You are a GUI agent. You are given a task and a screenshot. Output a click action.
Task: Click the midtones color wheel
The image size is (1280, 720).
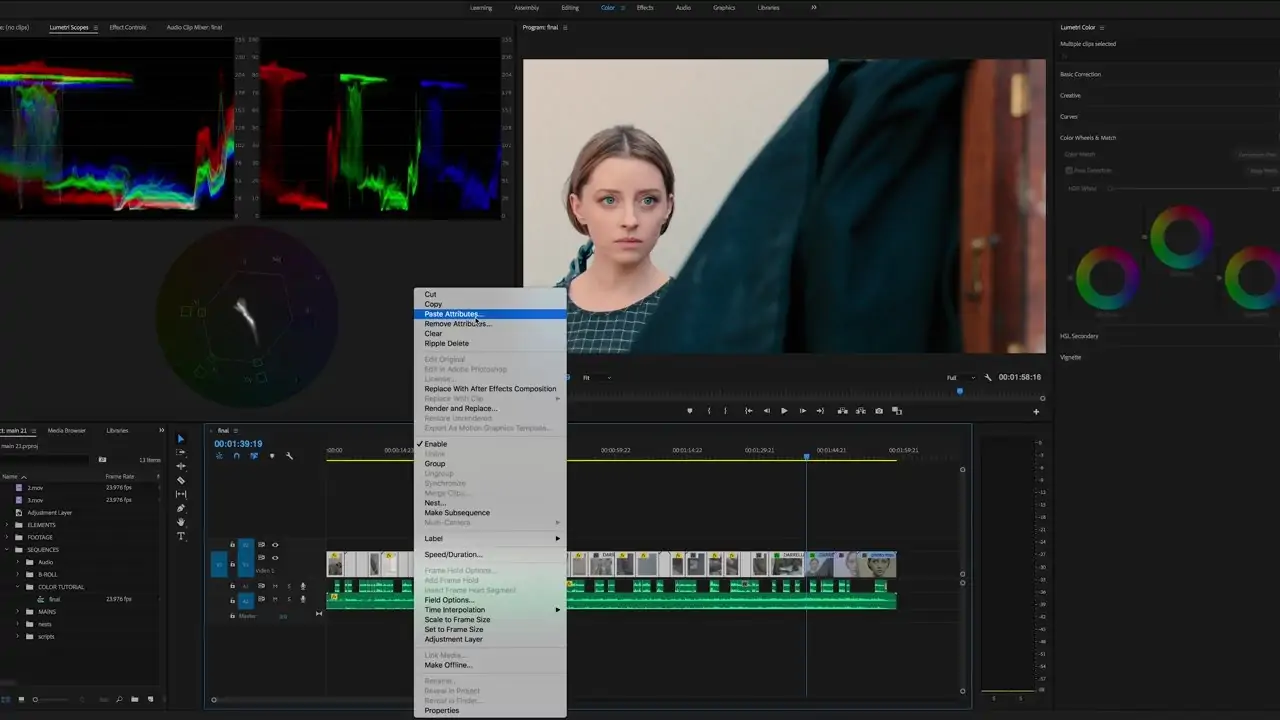(1181, 237)
